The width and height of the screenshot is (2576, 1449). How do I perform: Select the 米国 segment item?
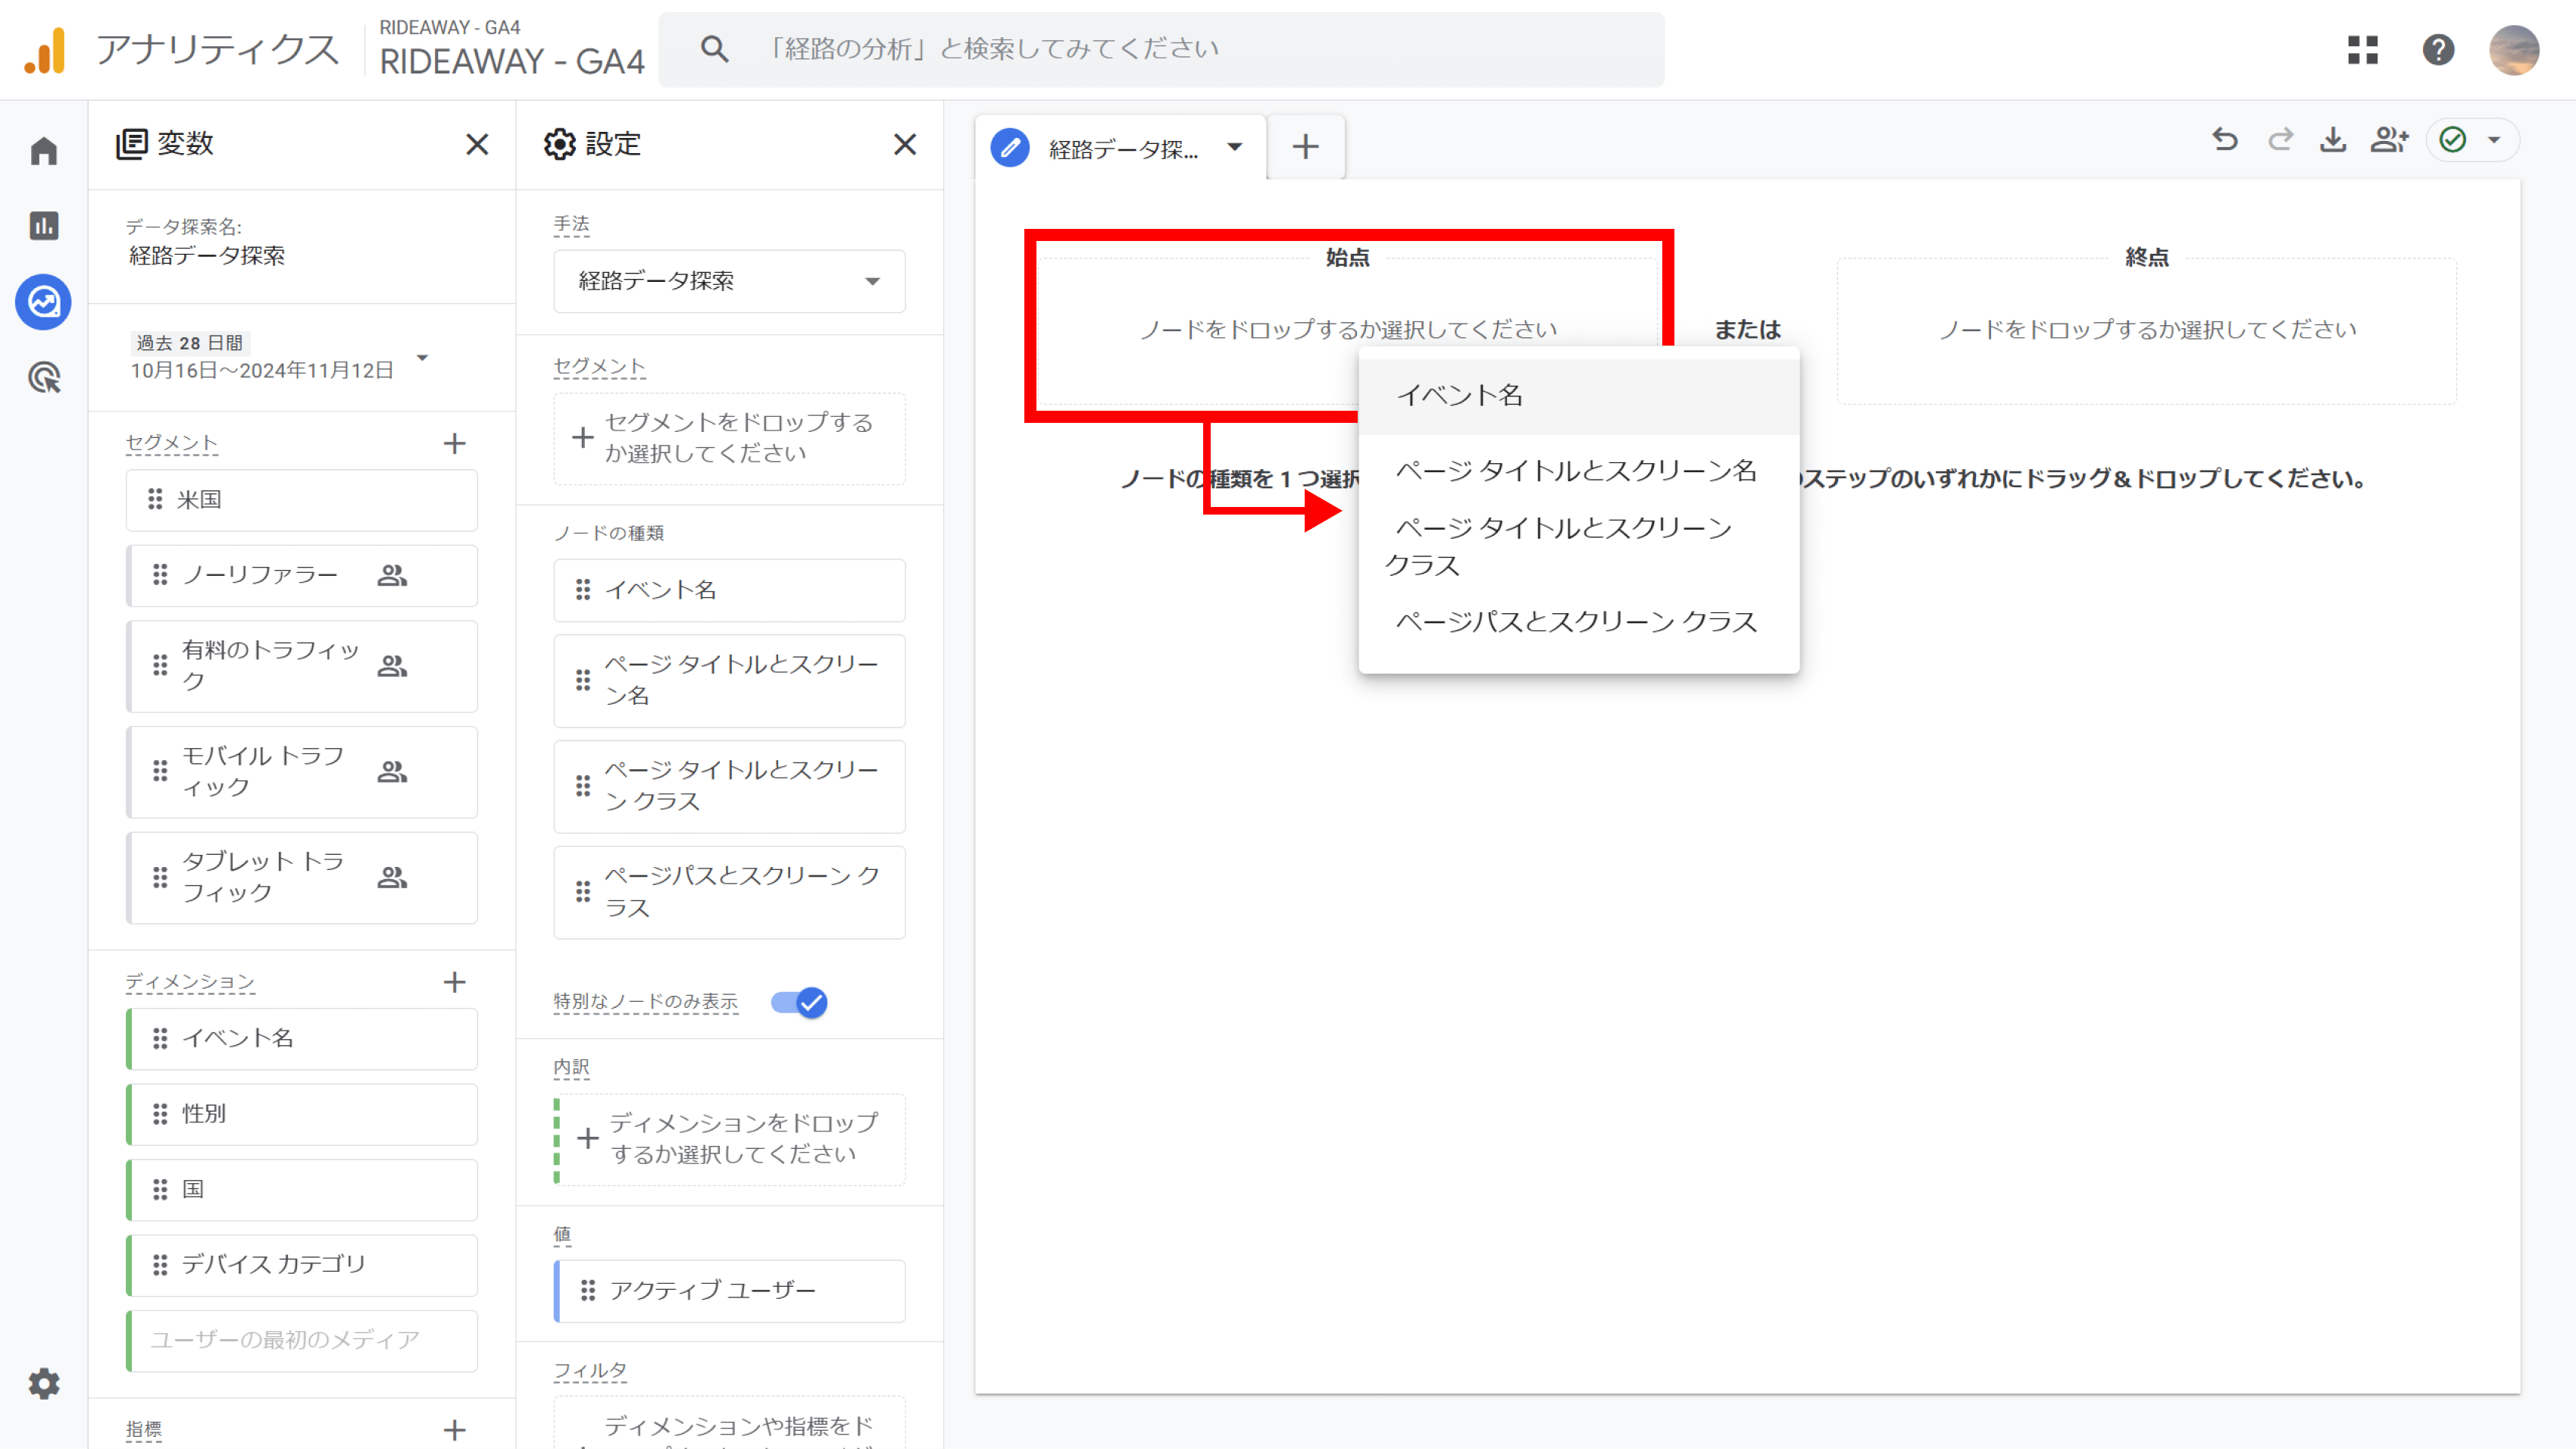pos(302,500)
